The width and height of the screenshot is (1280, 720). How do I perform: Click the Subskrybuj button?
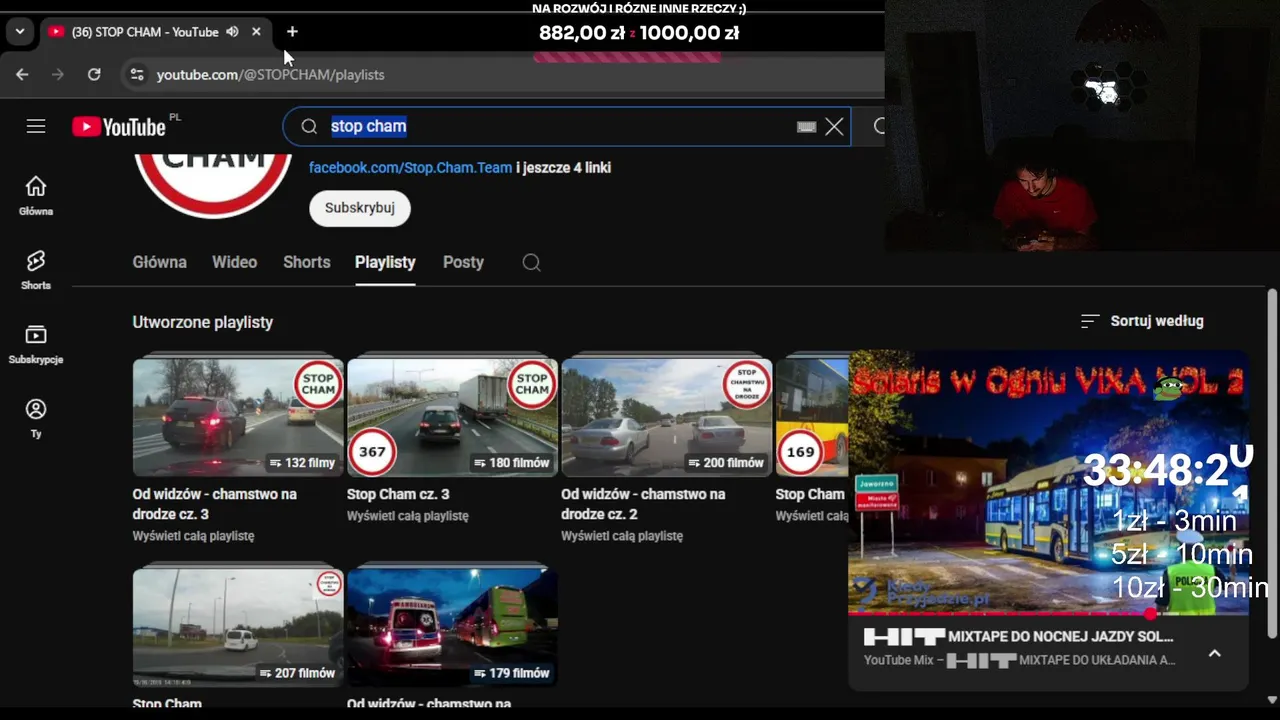(360, 208)
